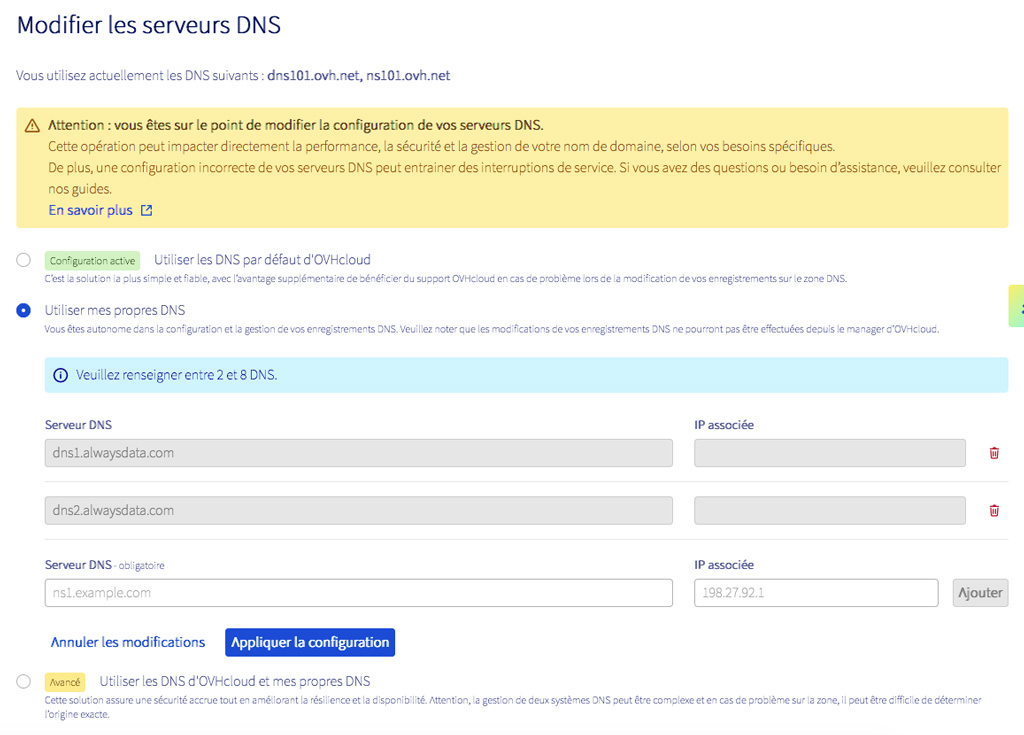Click the 'Ajouter' button

(980, 593)
